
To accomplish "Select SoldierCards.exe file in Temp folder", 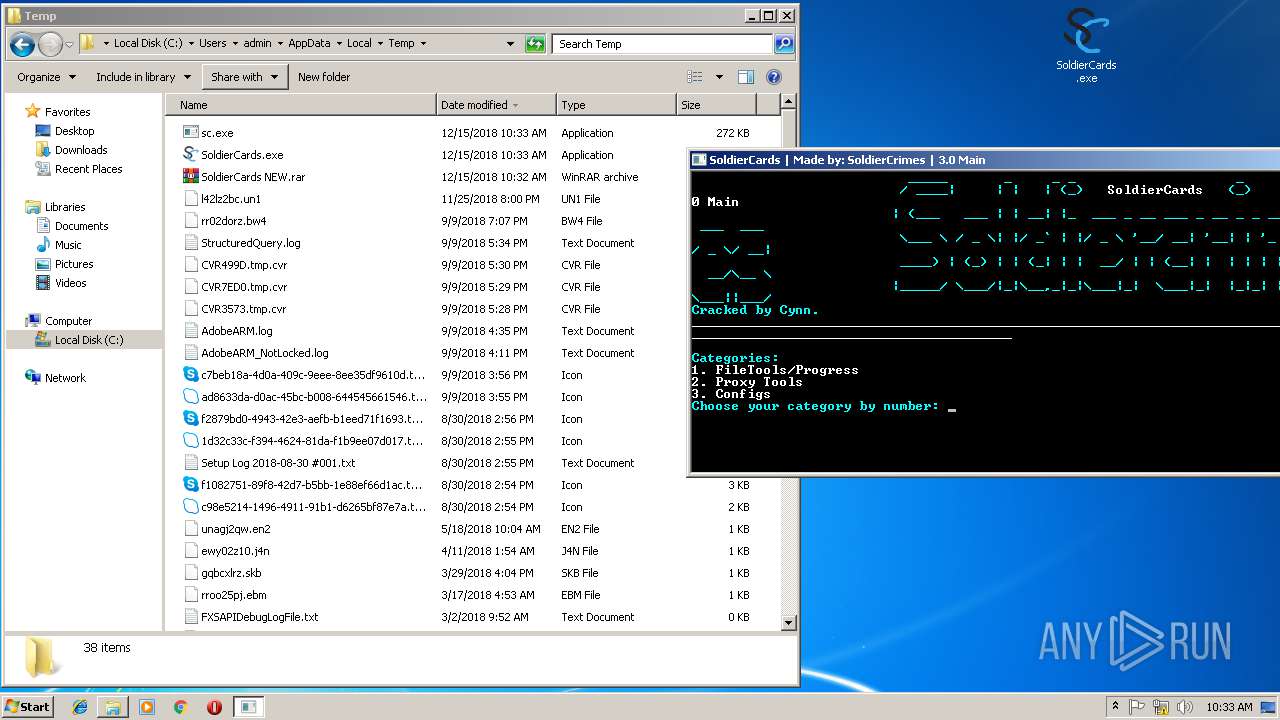I will coord(242,155).
